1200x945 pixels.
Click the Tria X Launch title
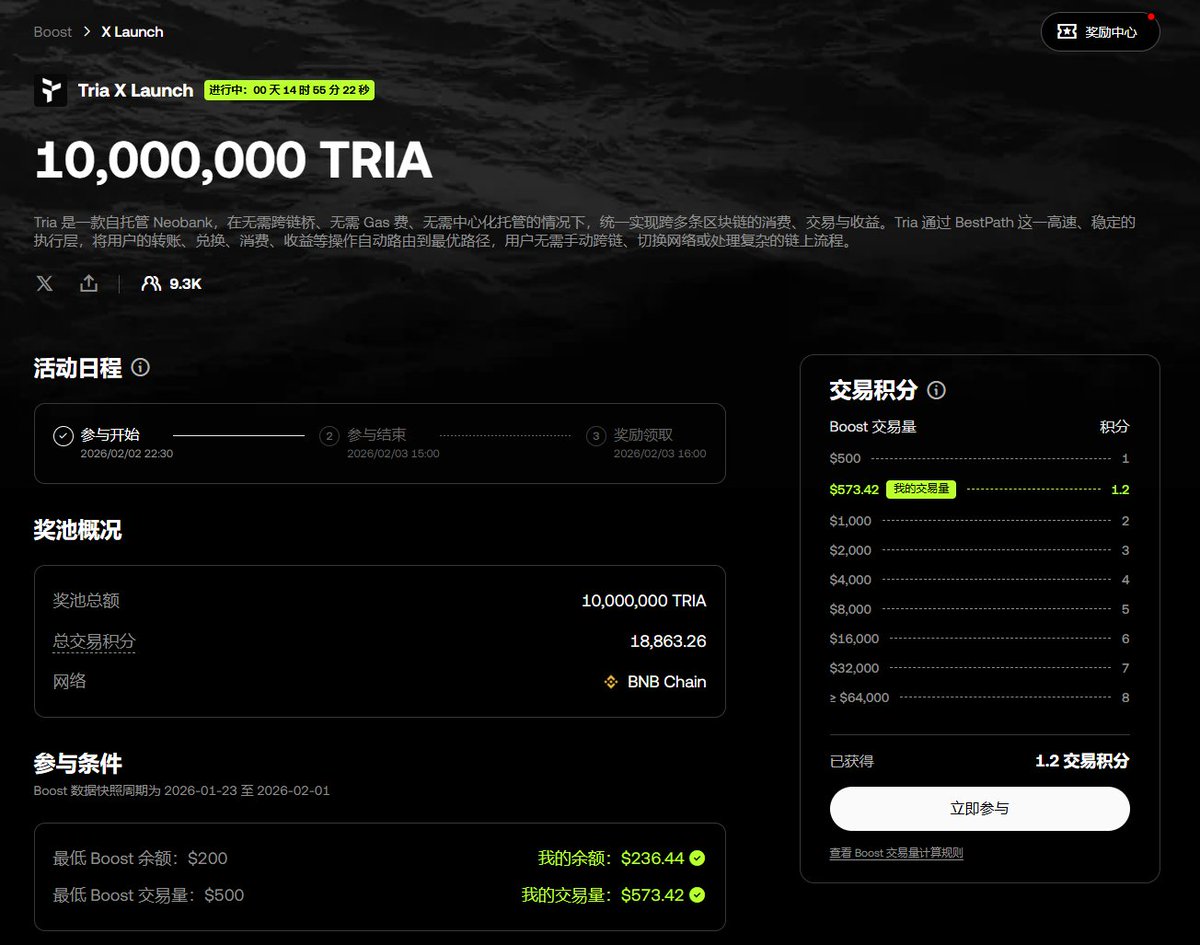pyautogui.click(x=136, y=90)
